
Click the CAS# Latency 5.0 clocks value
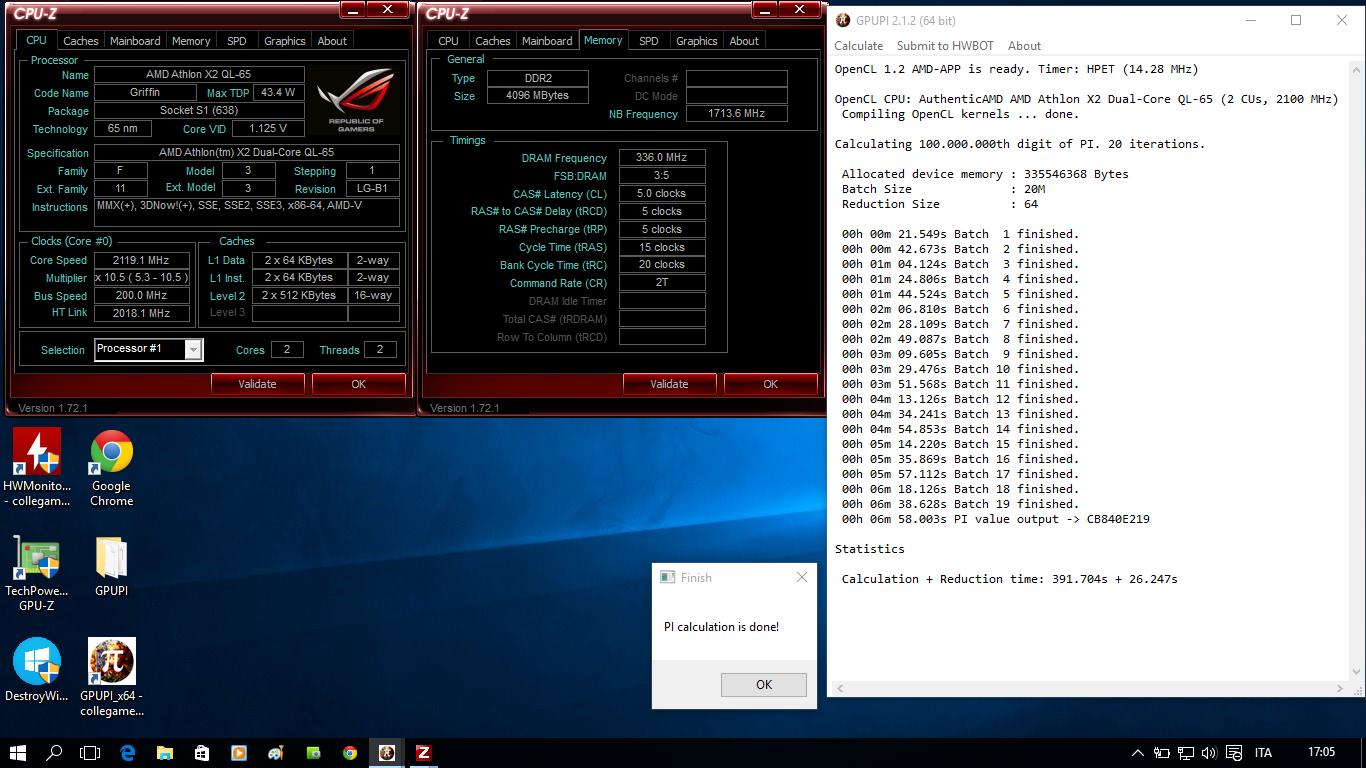pyautogui.click(x=662, y=194)
